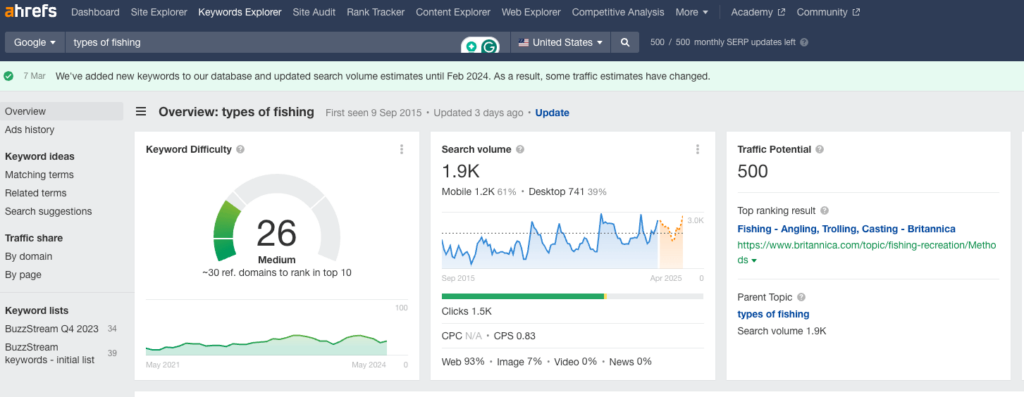The image size is (1024, 397).
Task: Open Site Audit tab
Action: (x=314, y=12)
